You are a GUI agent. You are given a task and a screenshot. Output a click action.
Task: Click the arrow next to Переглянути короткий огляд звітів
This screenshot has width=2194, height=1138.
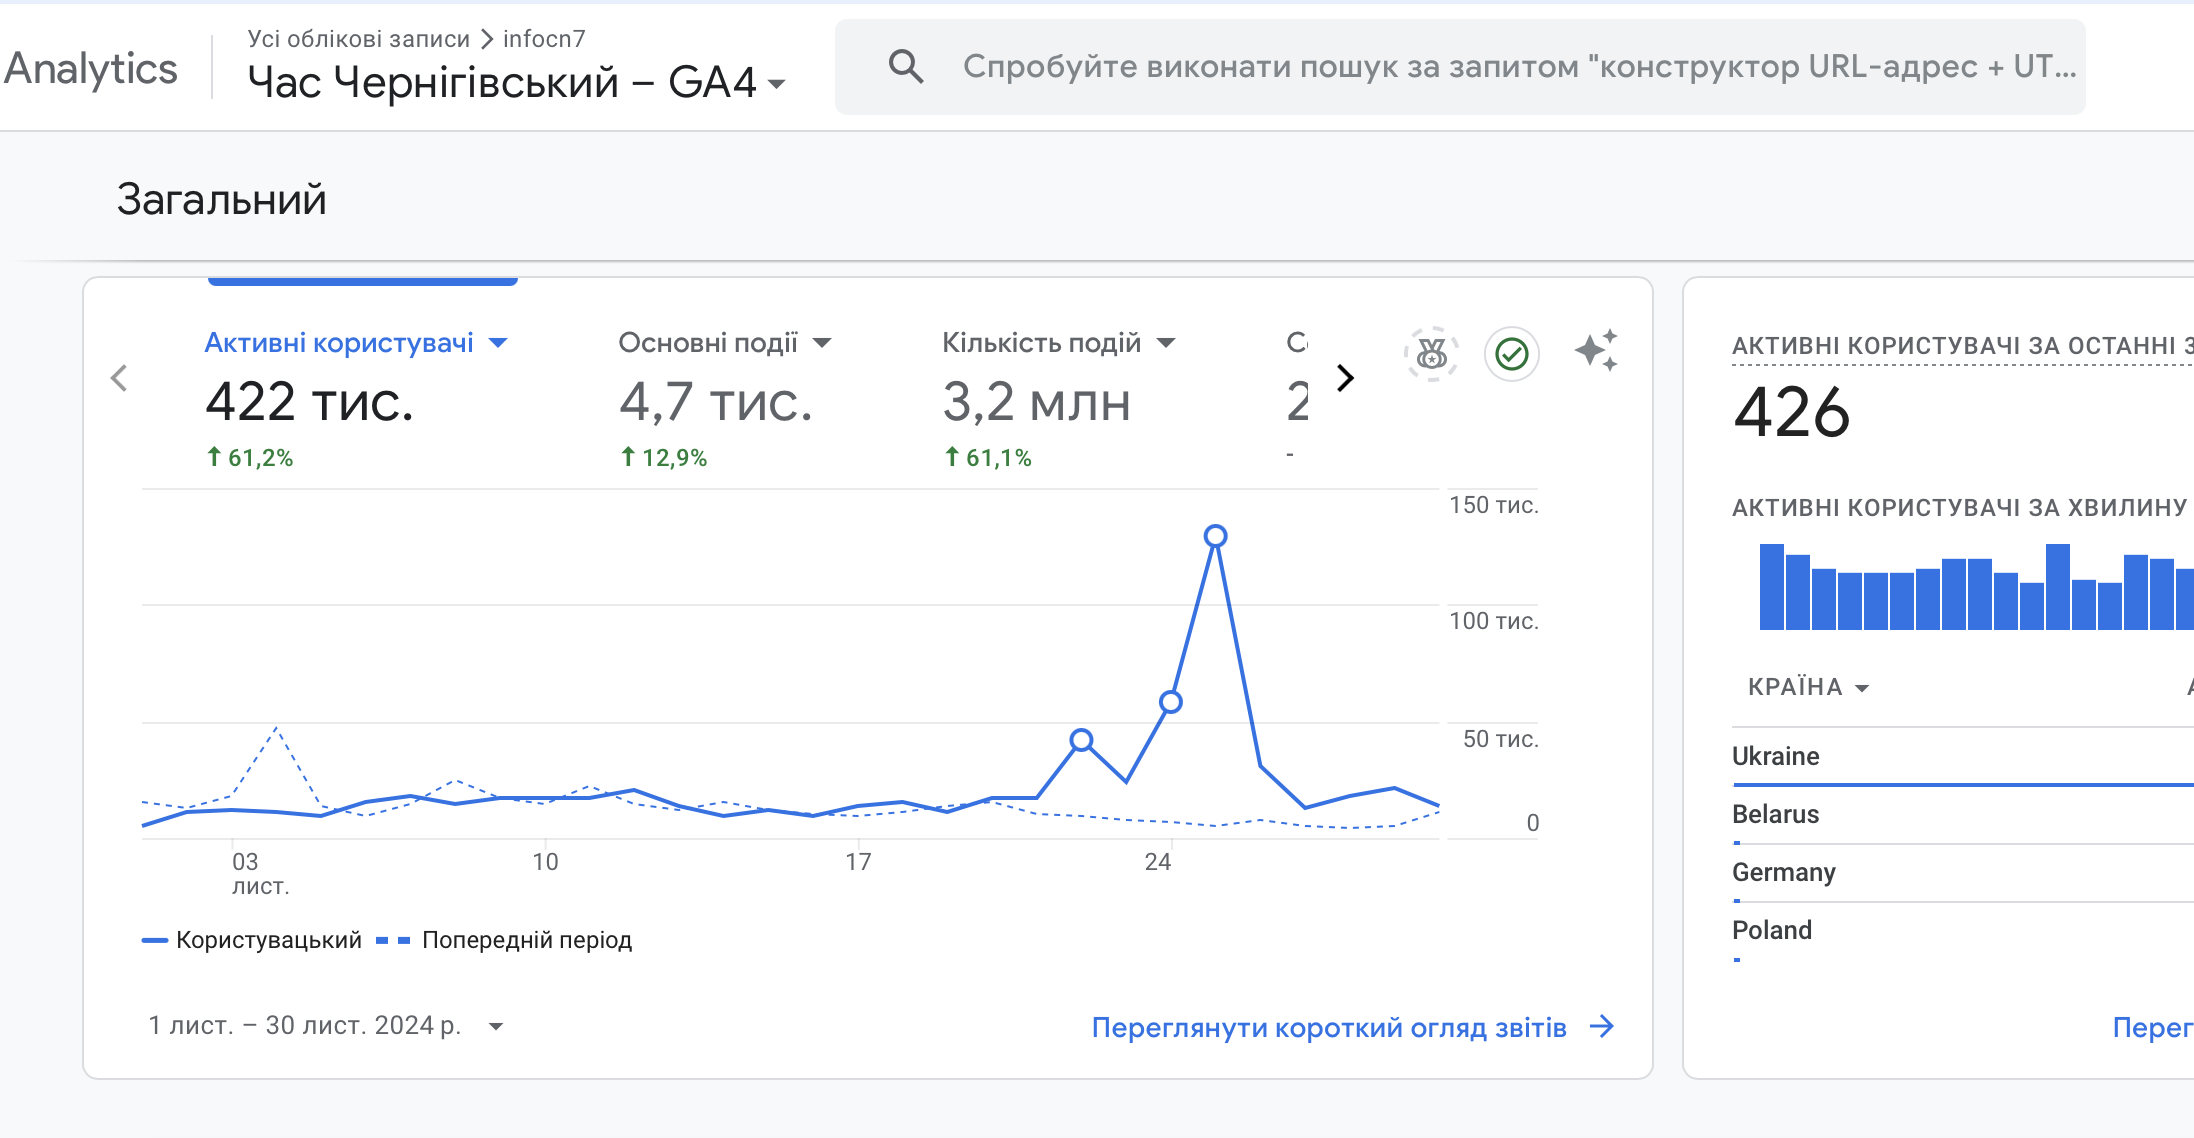pyautogui.click(x=1602, y=1026)
